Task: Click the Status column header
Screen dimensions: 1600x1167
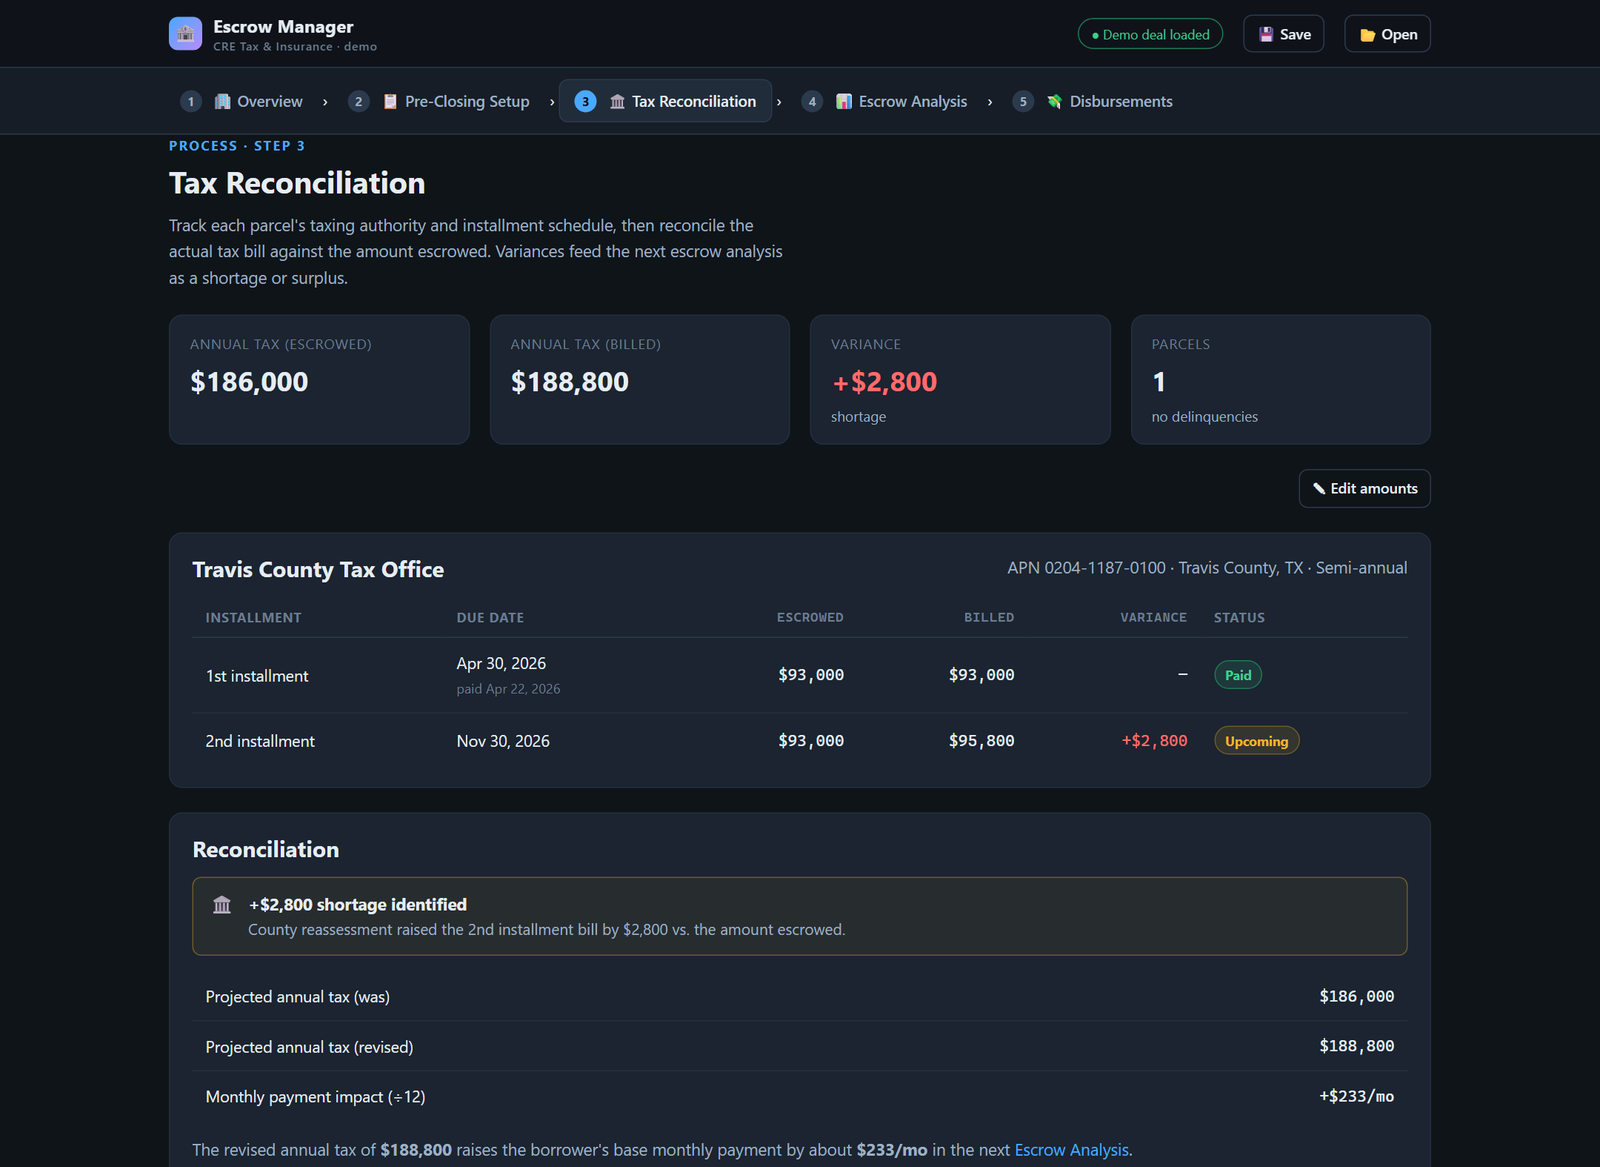Action: coord(1239,618)
